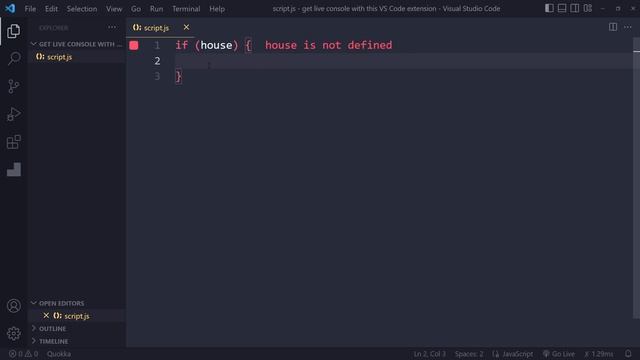640x360 pixels.
Task: Close the script.js editor tab
Action: pyautogui.click(x=186, y=27)
